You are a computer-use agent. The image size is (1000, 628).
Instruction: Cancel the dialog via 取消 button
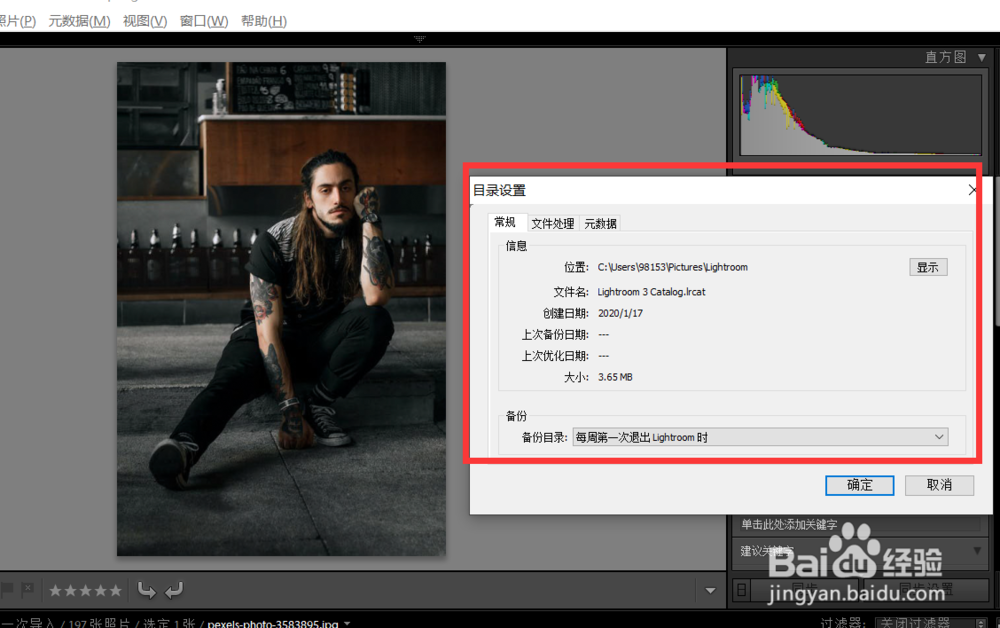point(939,485)
